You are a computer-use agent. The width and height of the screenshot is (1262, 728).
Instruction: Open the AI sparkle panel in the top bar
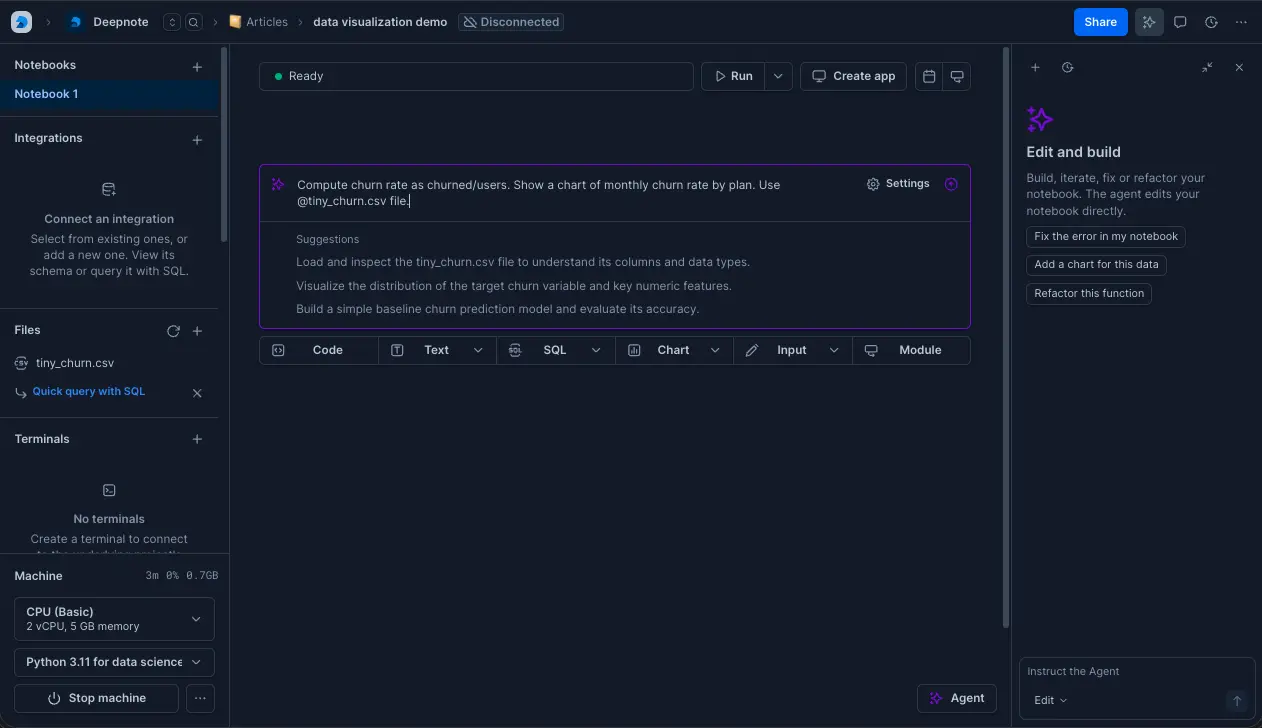pyautogui.click(x=1148, y=21)
